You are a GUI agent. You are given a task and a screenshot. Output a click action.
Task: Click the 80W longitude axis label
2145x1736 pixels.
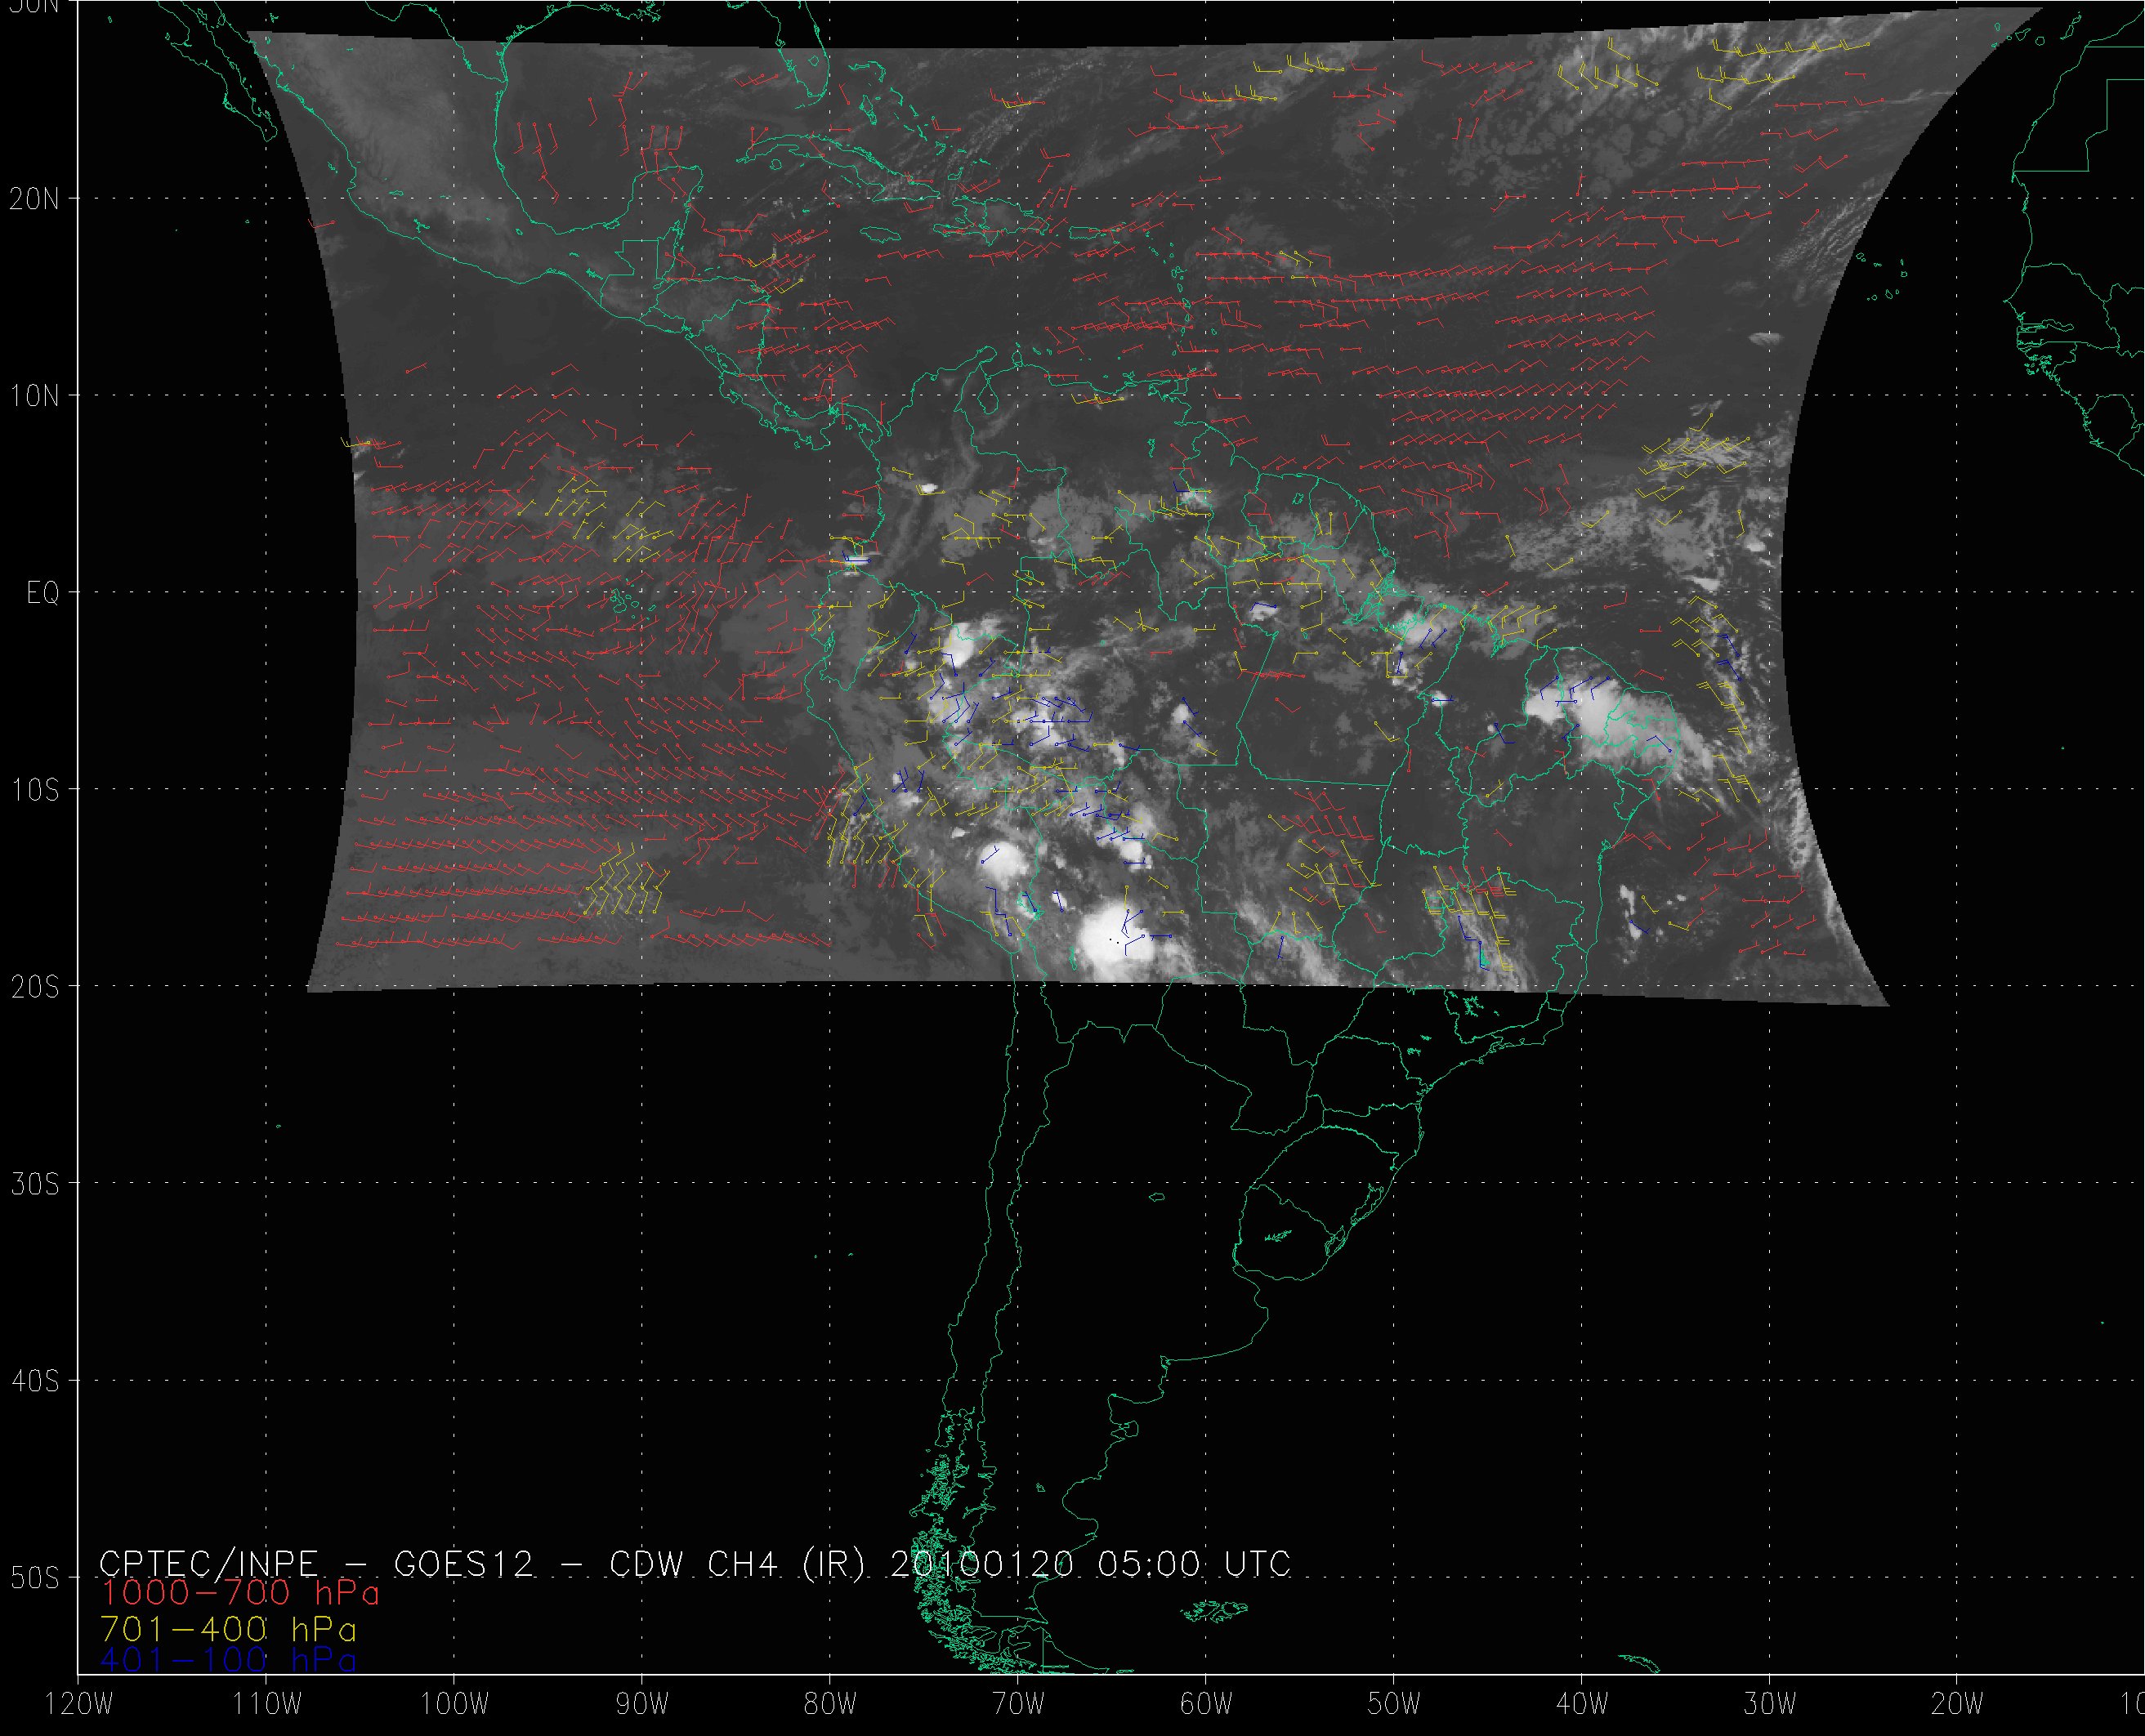(830, 1705)
